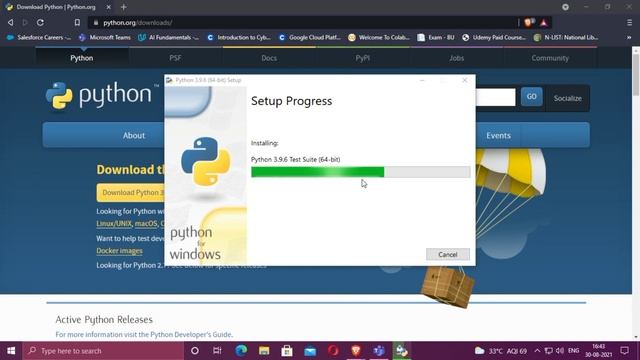This screenshot has height=360, width=640.
Task: Select the PyPI top navigation tab
Action: tap(362, 58)
